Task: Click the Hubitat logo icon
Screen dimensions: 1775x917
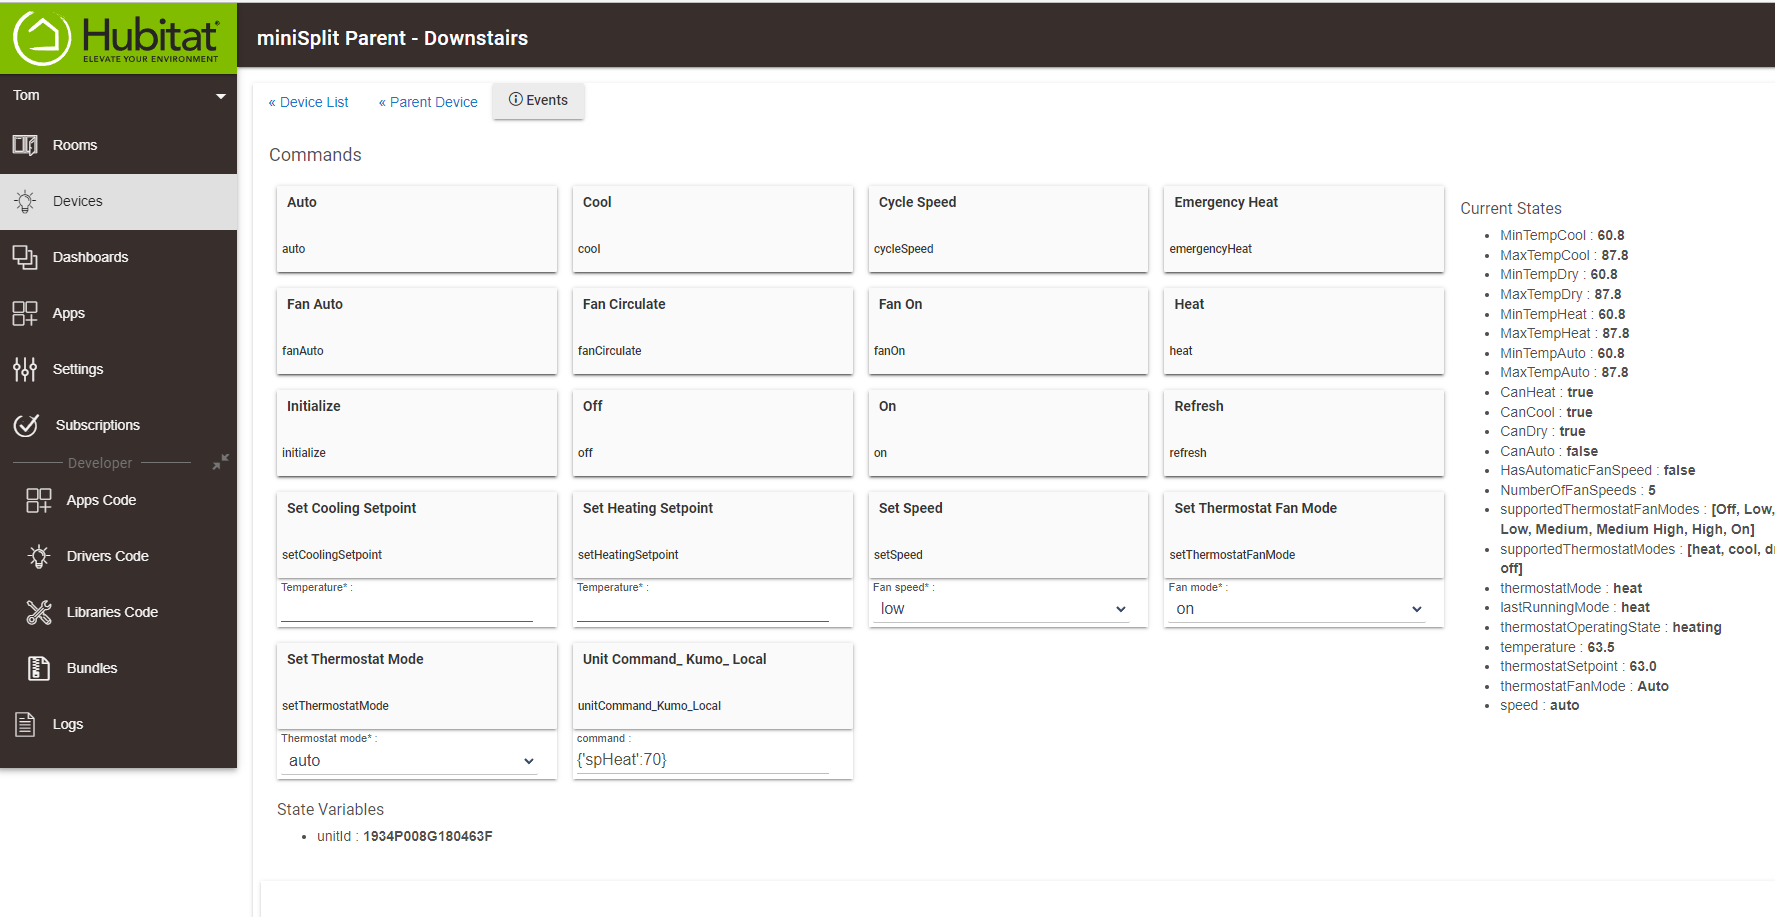Action: (42, 38)
